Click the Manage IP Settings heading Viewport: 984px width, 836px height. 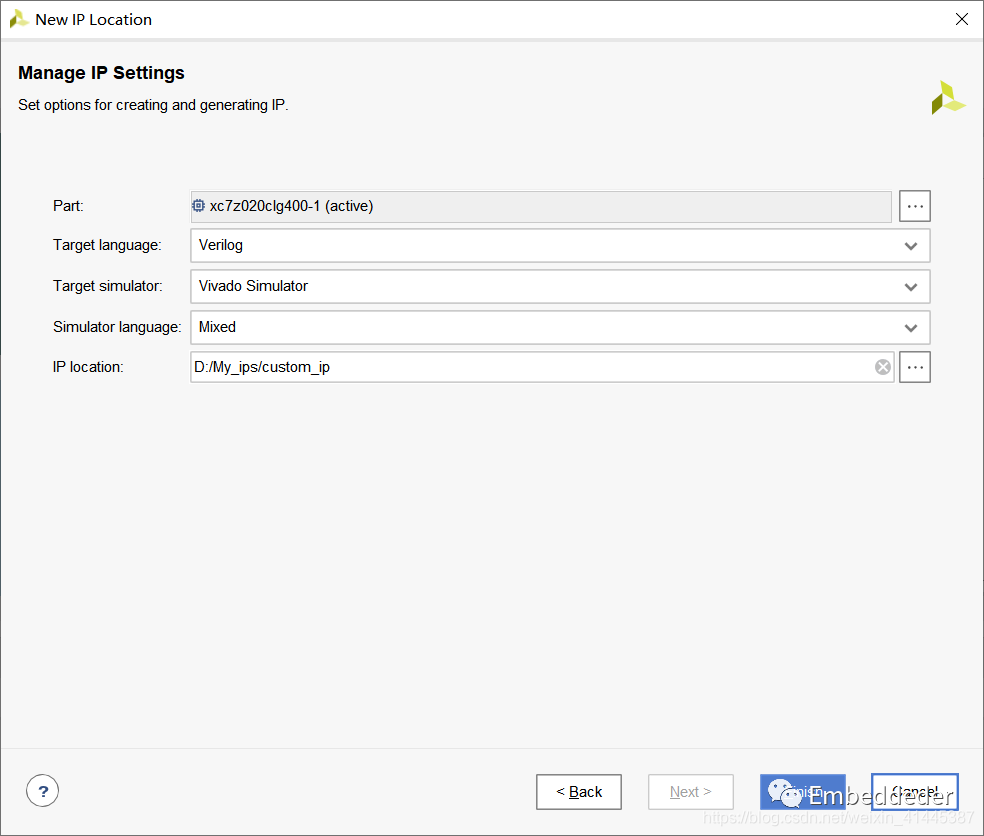pyautogui.click(x=101, y=73)
